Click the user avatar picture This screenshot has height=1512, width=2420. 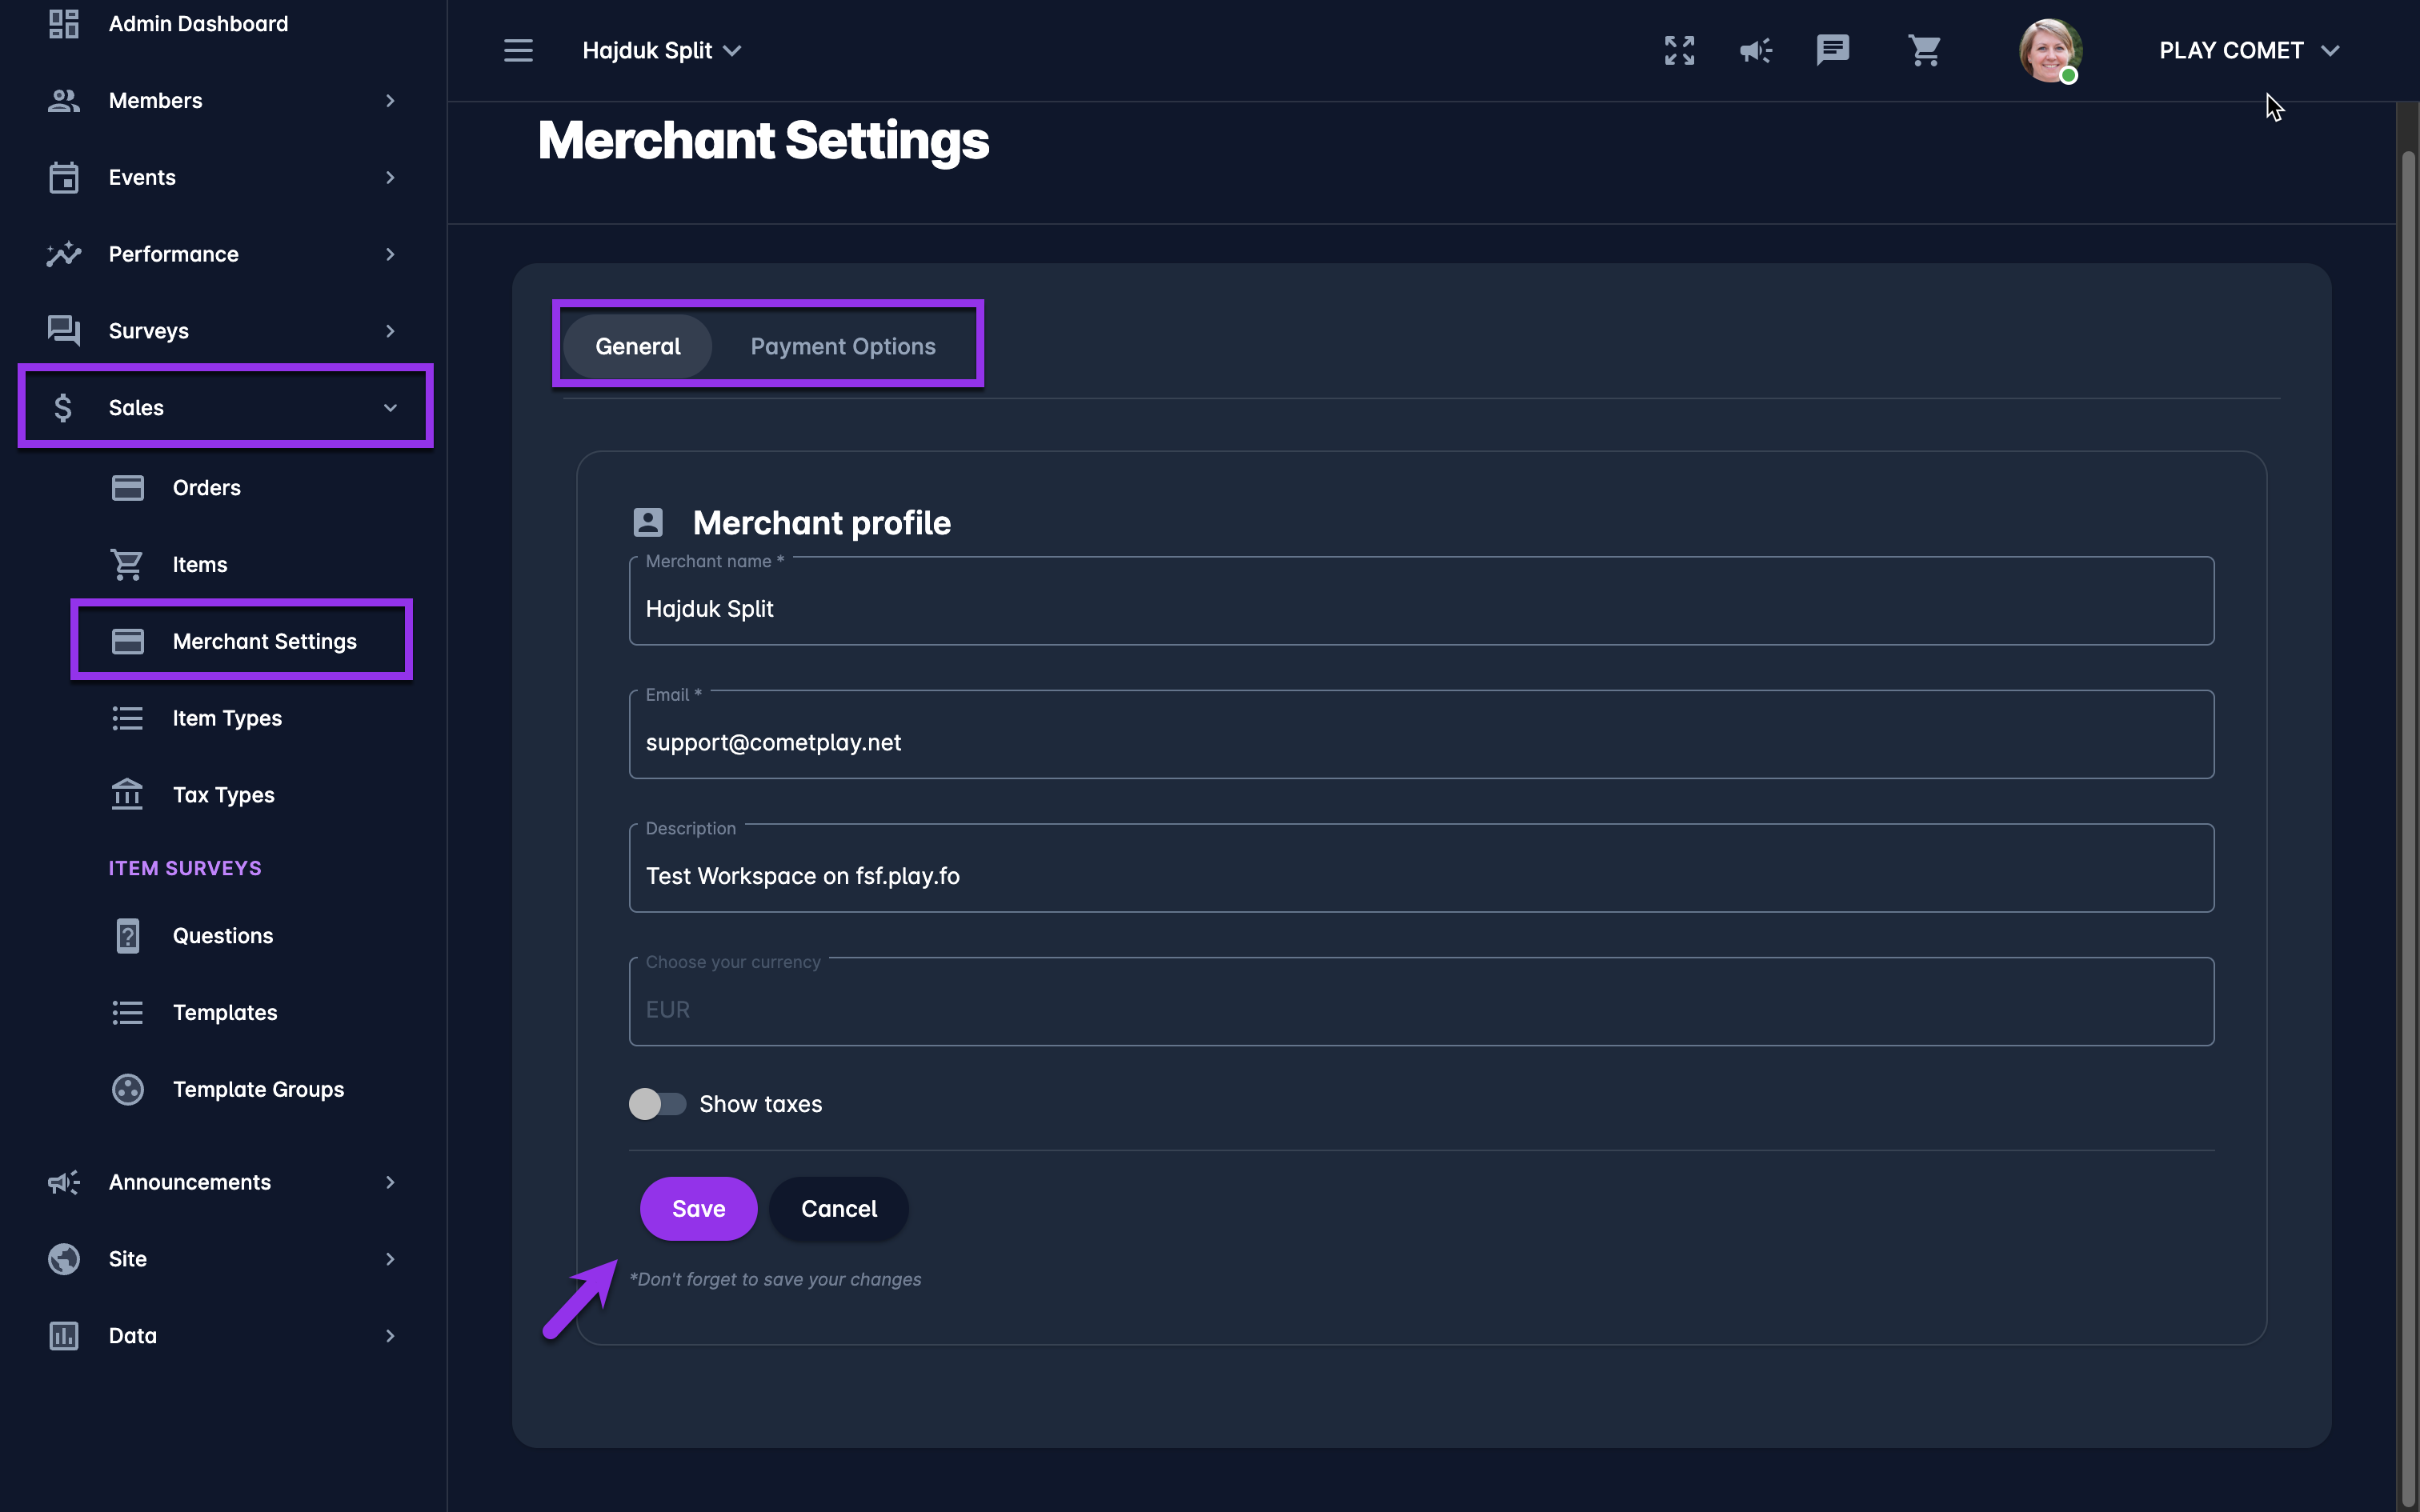click(x=2049, y=50)
